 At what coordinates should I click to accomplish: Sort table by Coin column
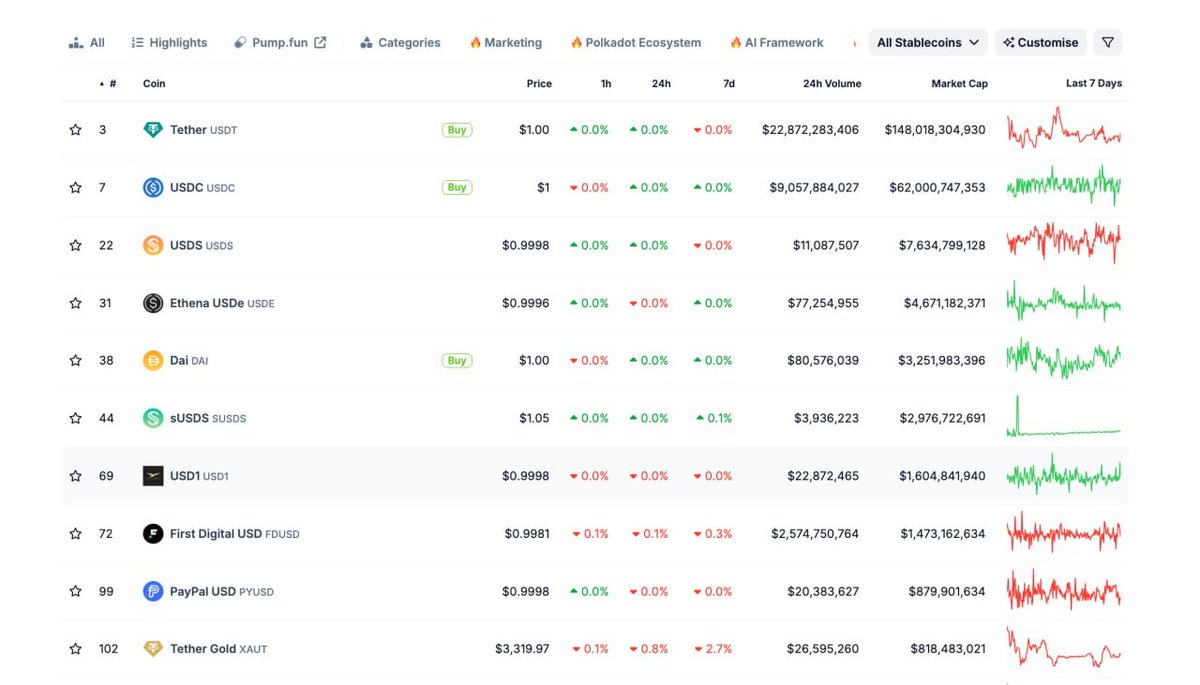154,84
